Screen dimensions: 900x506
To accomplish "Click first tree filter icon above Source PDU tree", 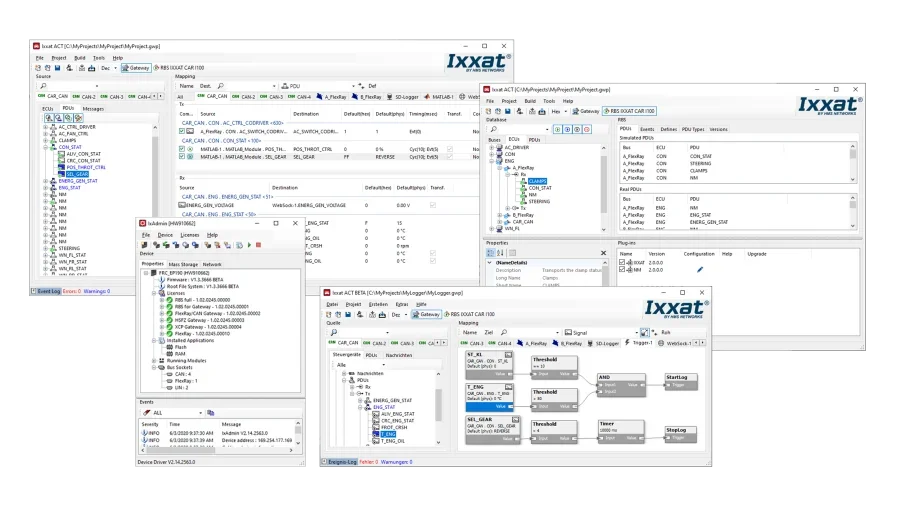I will 49,118.
